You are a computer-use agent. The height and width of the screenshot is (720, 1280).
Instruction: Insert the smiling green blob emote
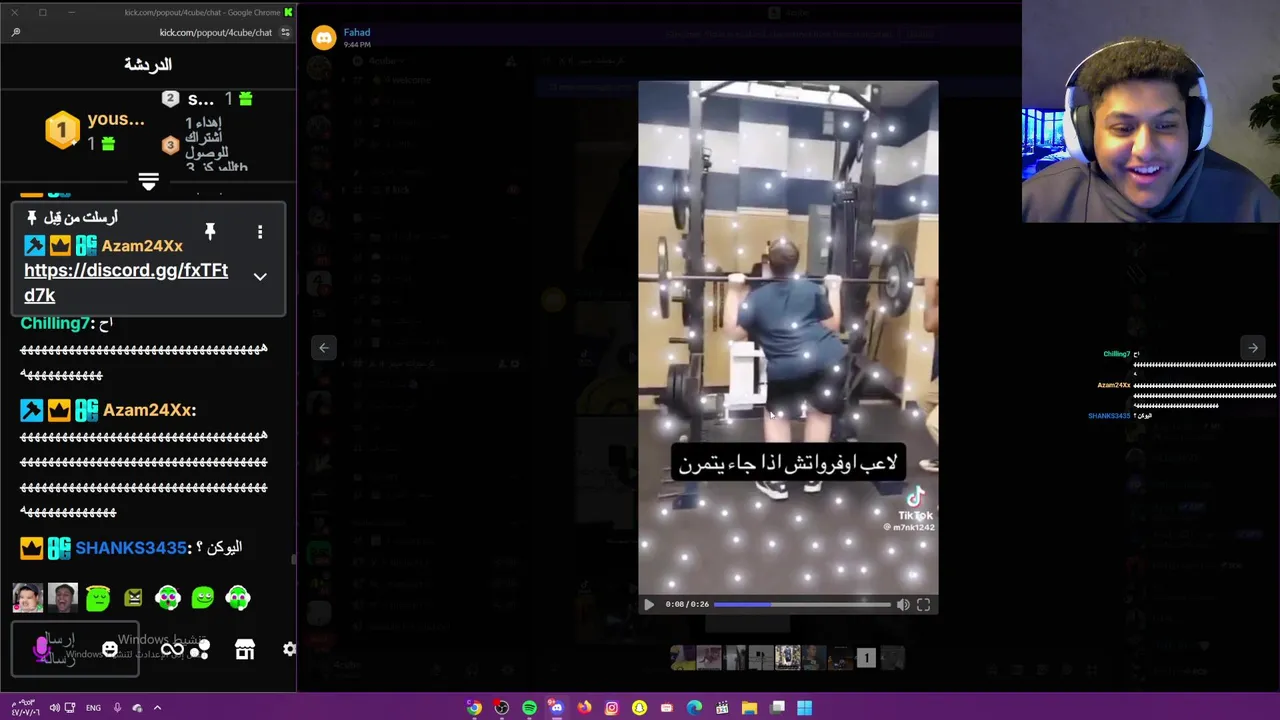[x=203, y=598]
